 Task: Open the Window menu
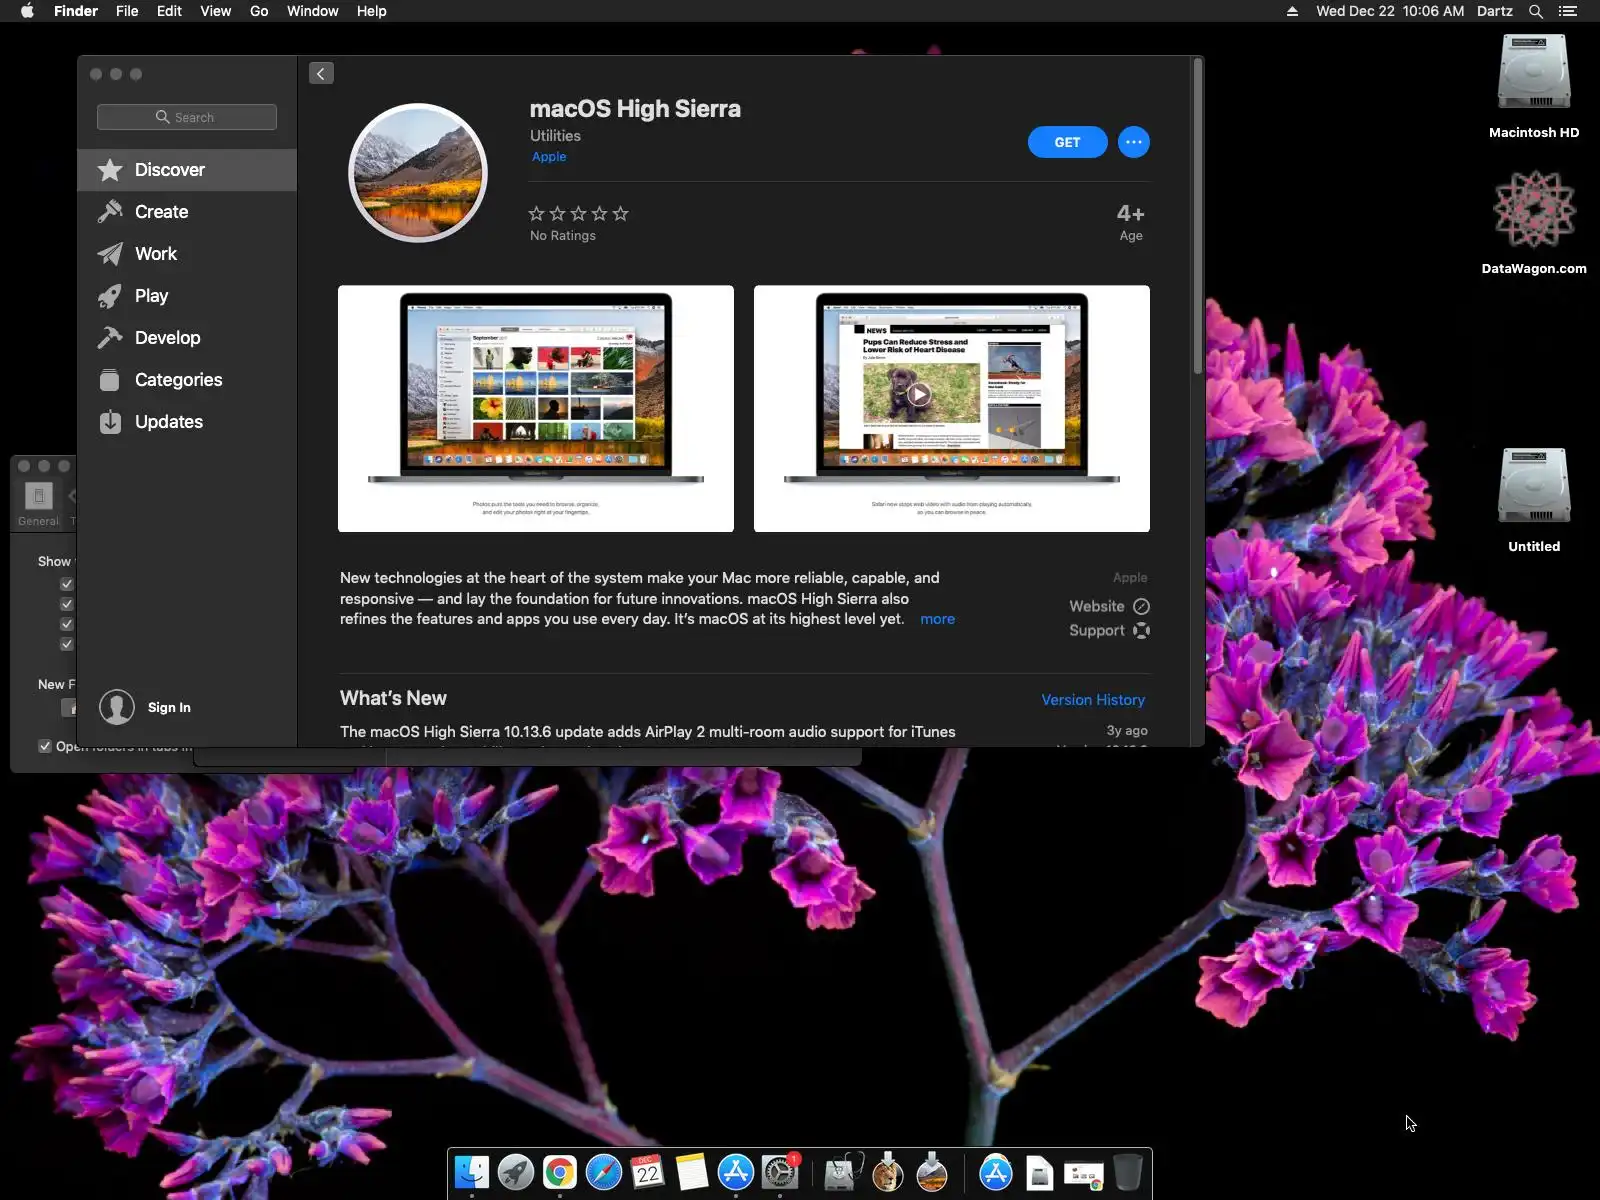[313, 11]
